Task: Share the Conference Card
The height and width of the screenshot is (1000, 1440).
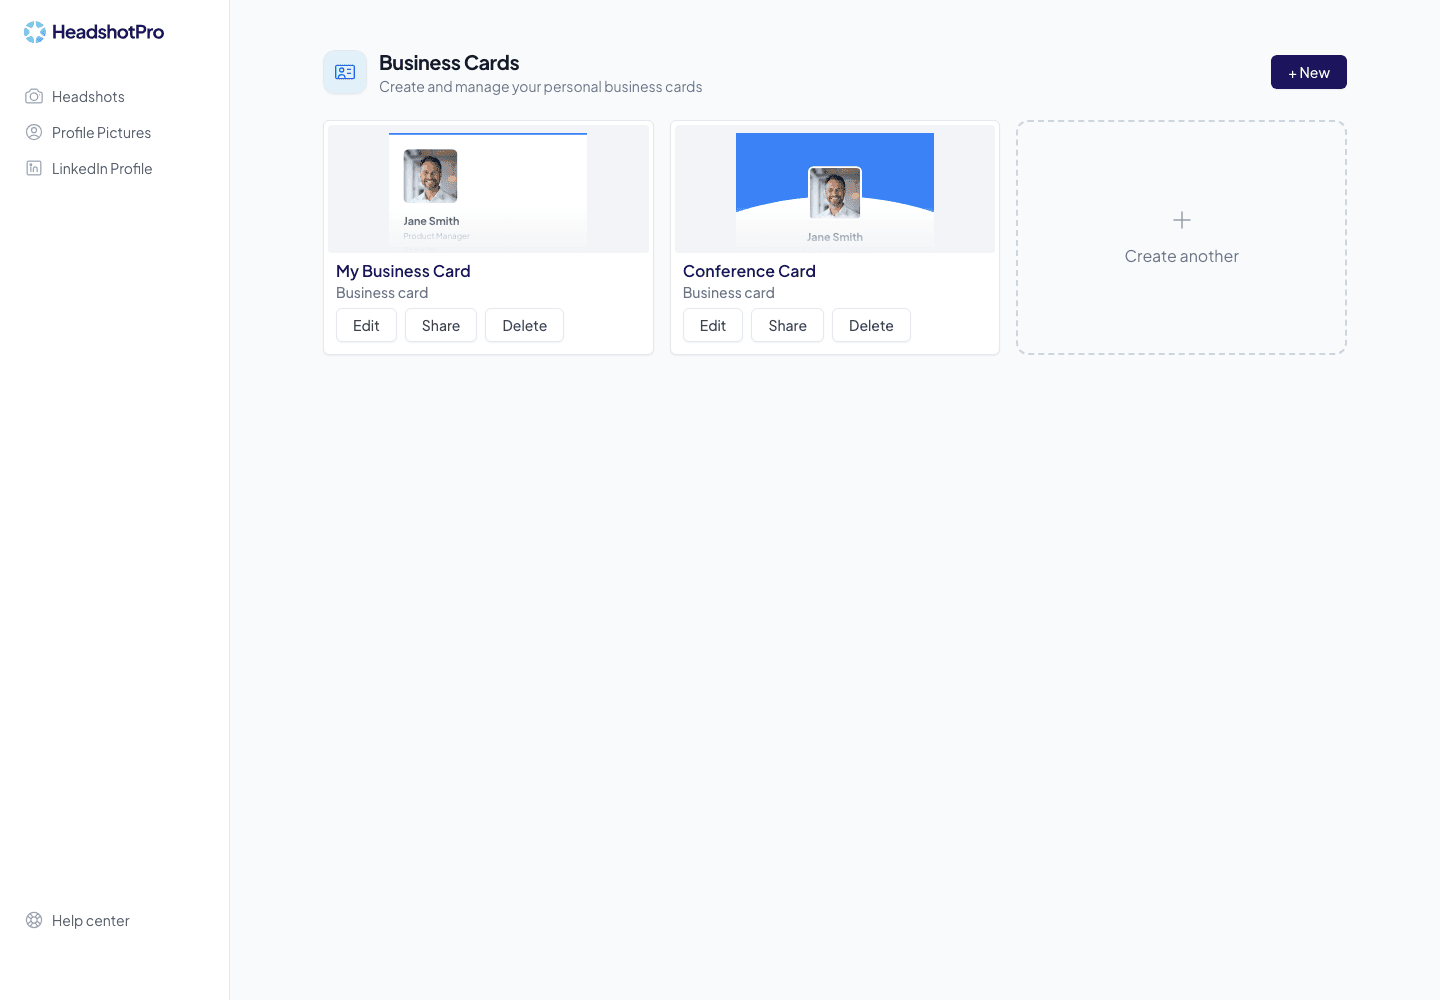Action: (x=788, y=325)
